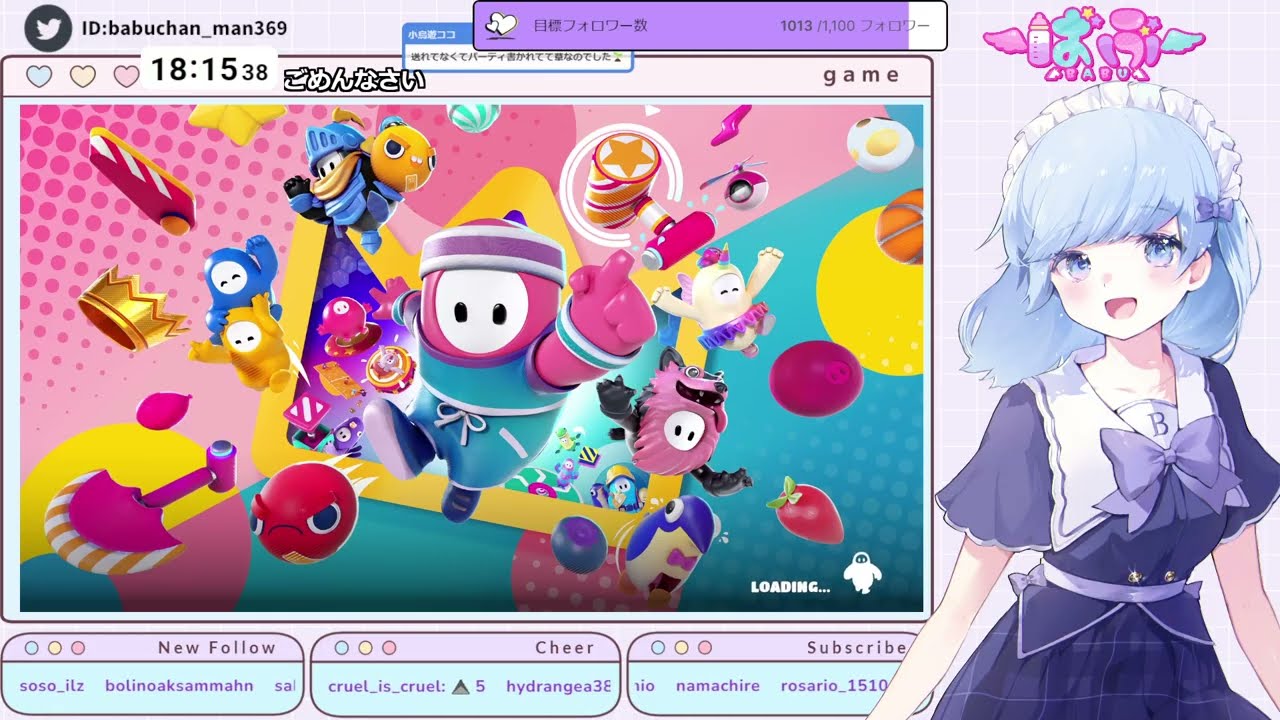Click the "LOADING..." text in the game
The width and height of the screenshot is (1280, 720).
[790, 587]
